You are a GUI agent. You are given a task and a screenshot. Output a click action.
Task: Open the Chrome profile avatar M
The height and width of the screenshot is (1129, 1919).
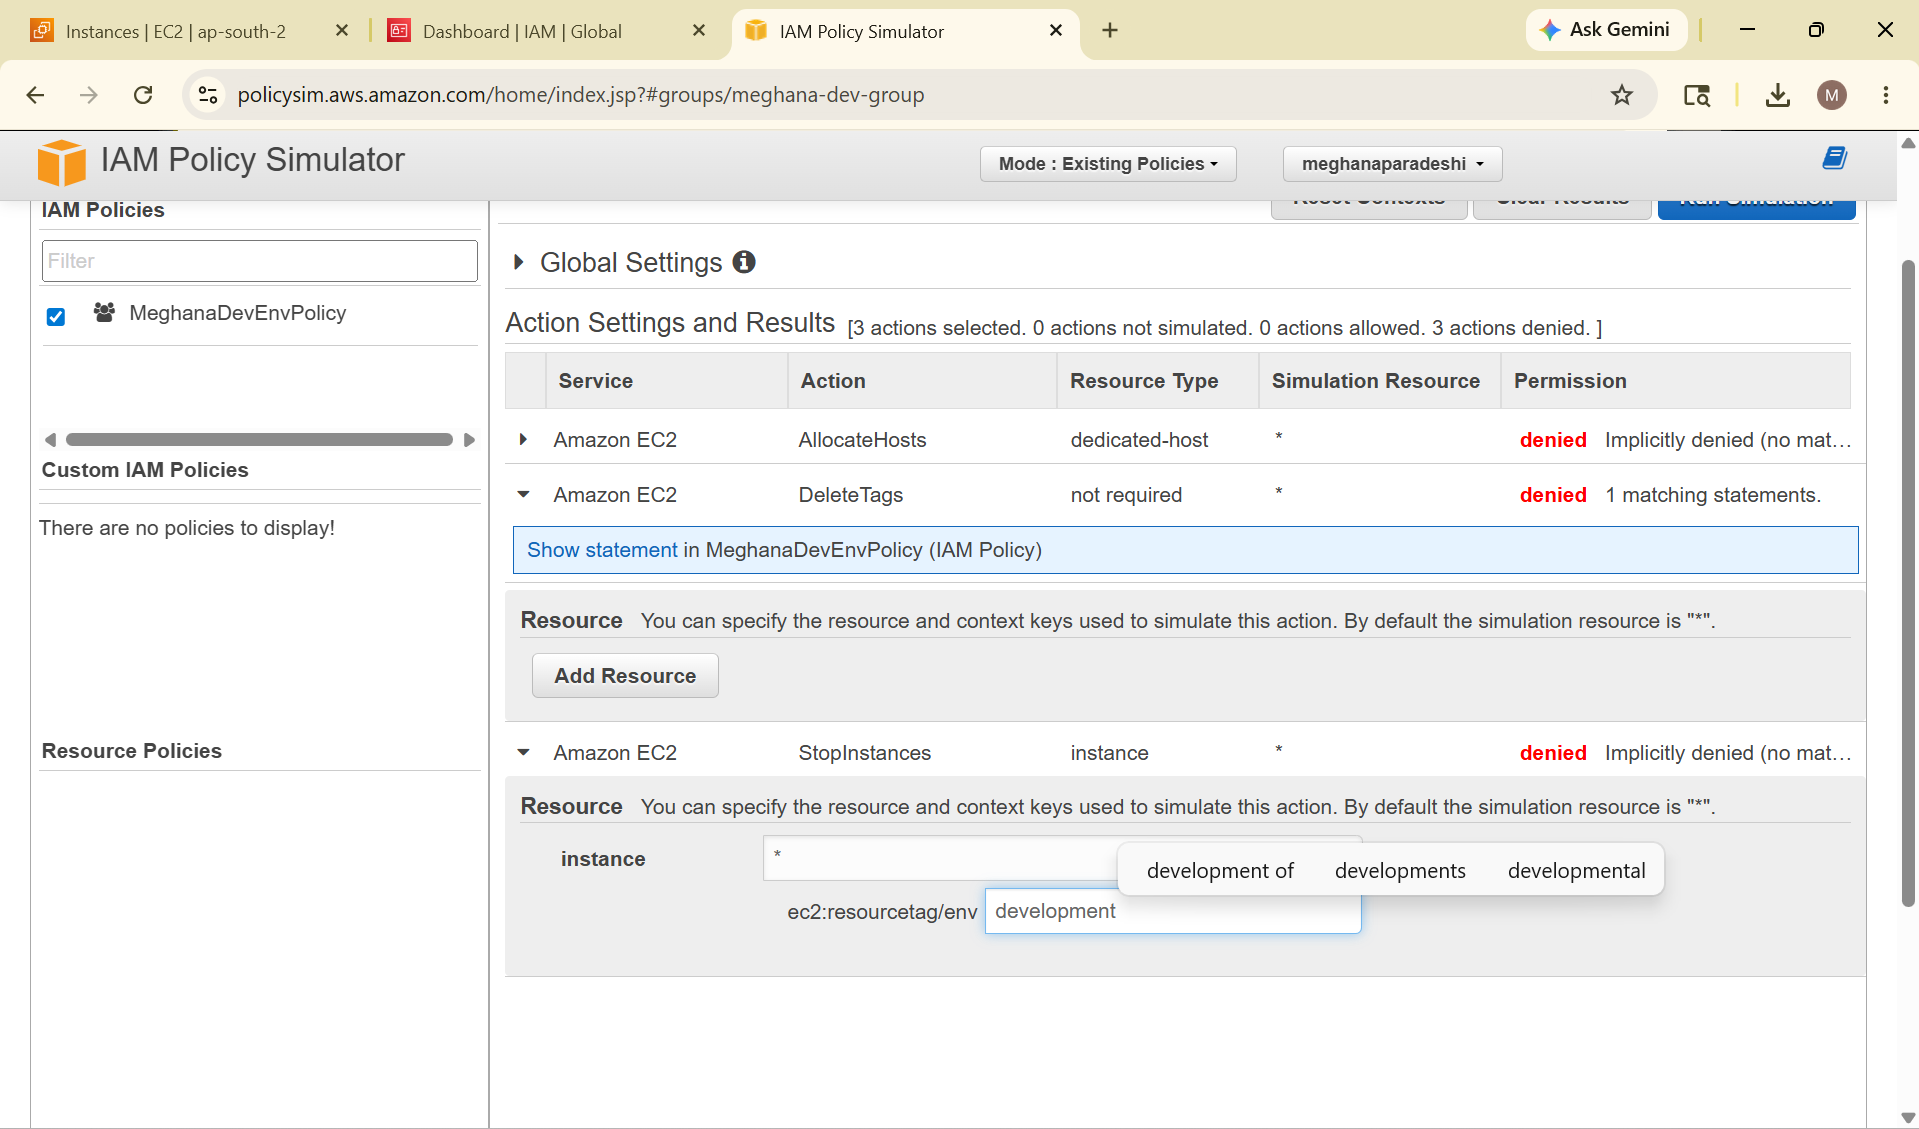1832,95
